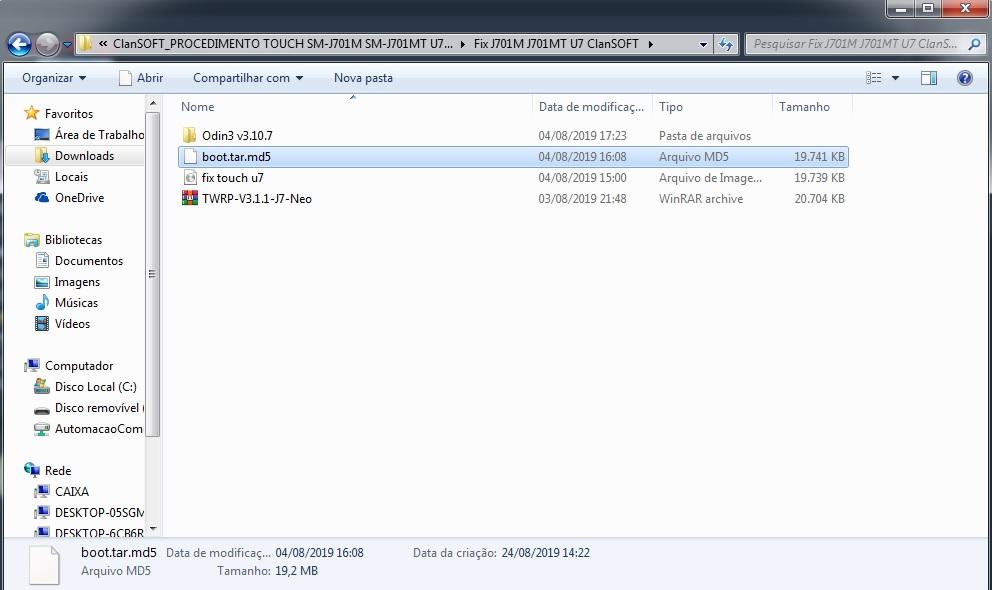Click the magnifier search icon

(974, 44)
